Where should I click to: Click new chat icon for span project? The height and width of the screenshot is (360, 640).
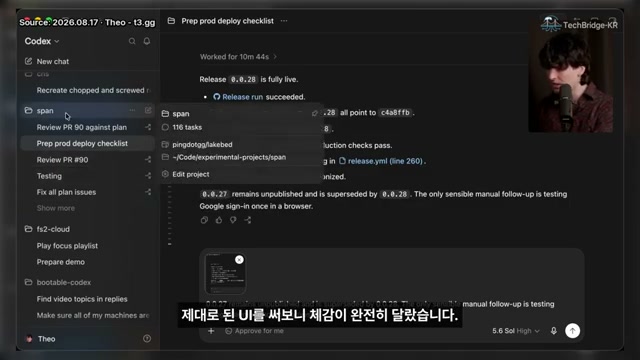click(148, 110)
